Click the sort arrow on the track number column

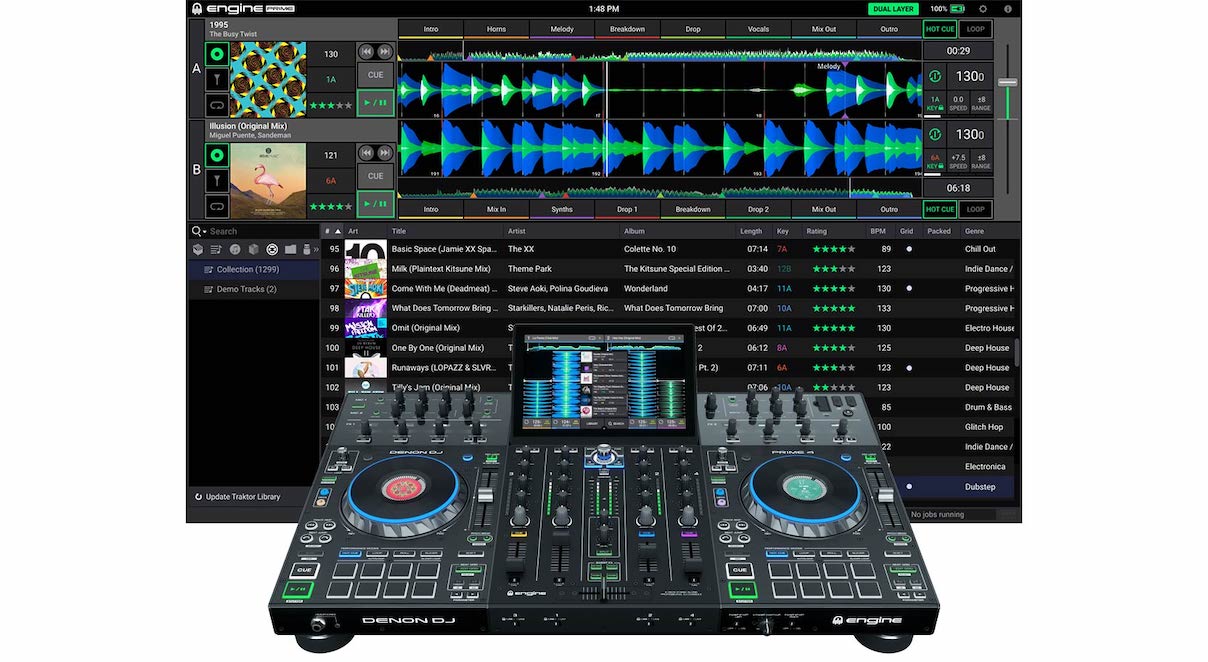337,231
